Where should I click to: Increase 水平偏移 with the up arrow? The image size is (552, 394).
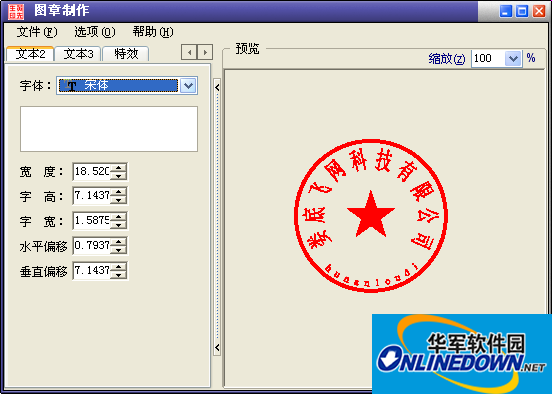(x=119, y=242)
